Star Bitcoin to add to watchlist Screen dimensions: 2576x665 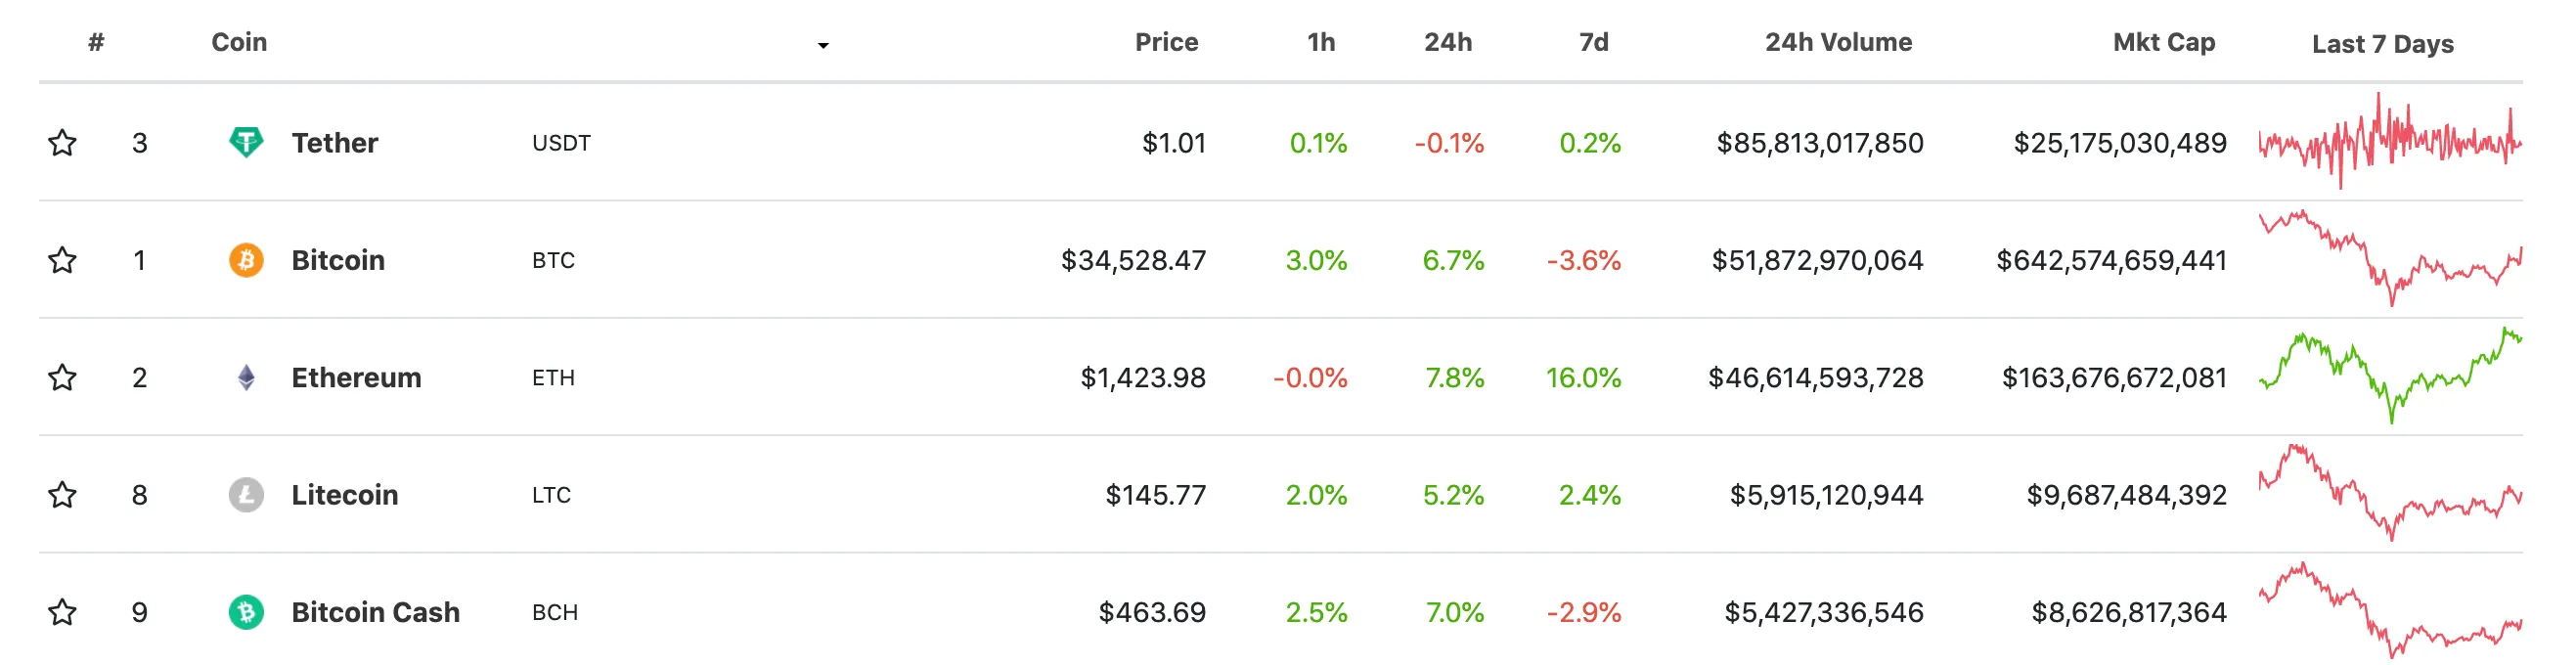pos(62,260)
